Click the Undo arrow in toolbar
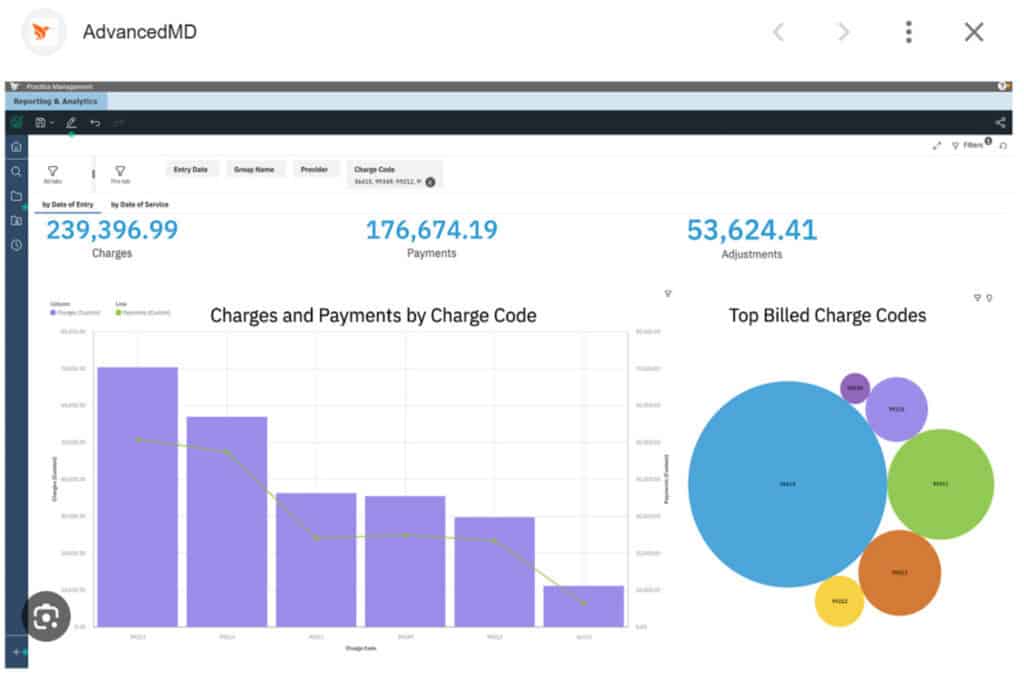1024x683 pixels. pos(95,123)
